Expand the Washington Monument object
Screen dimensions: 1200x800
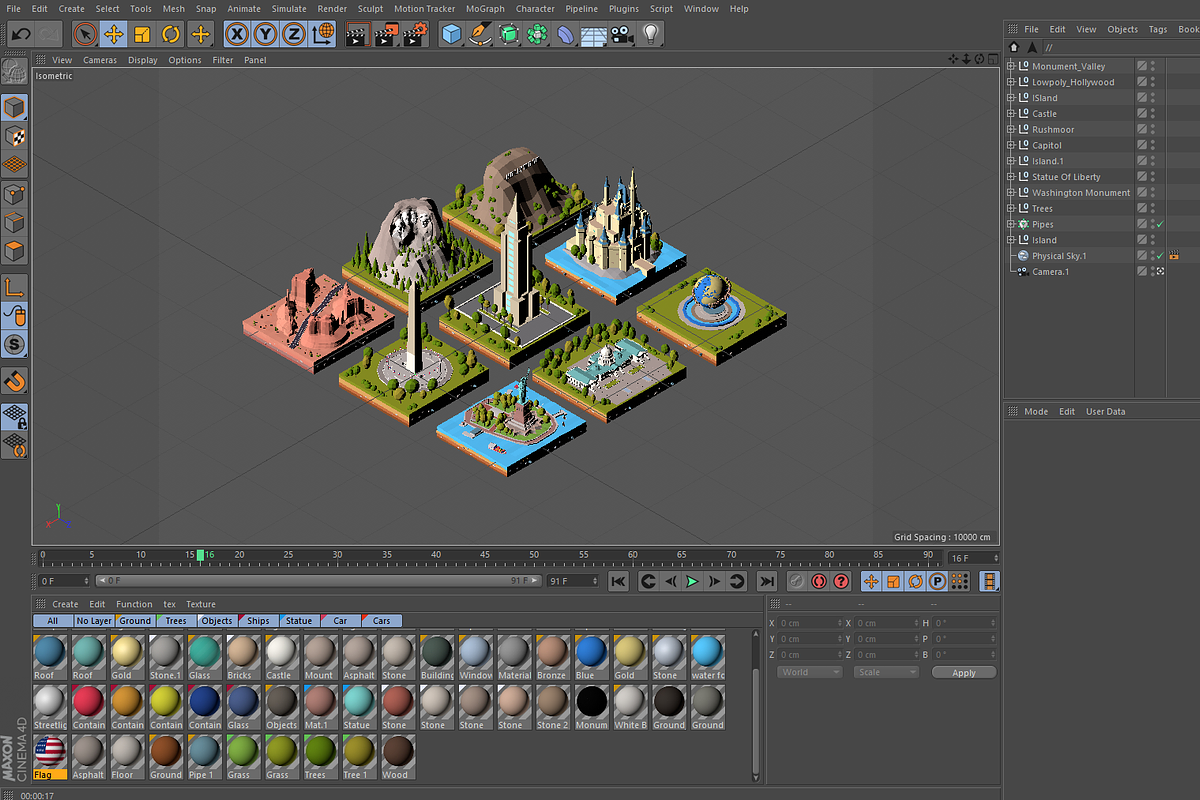pos(1010,193)
